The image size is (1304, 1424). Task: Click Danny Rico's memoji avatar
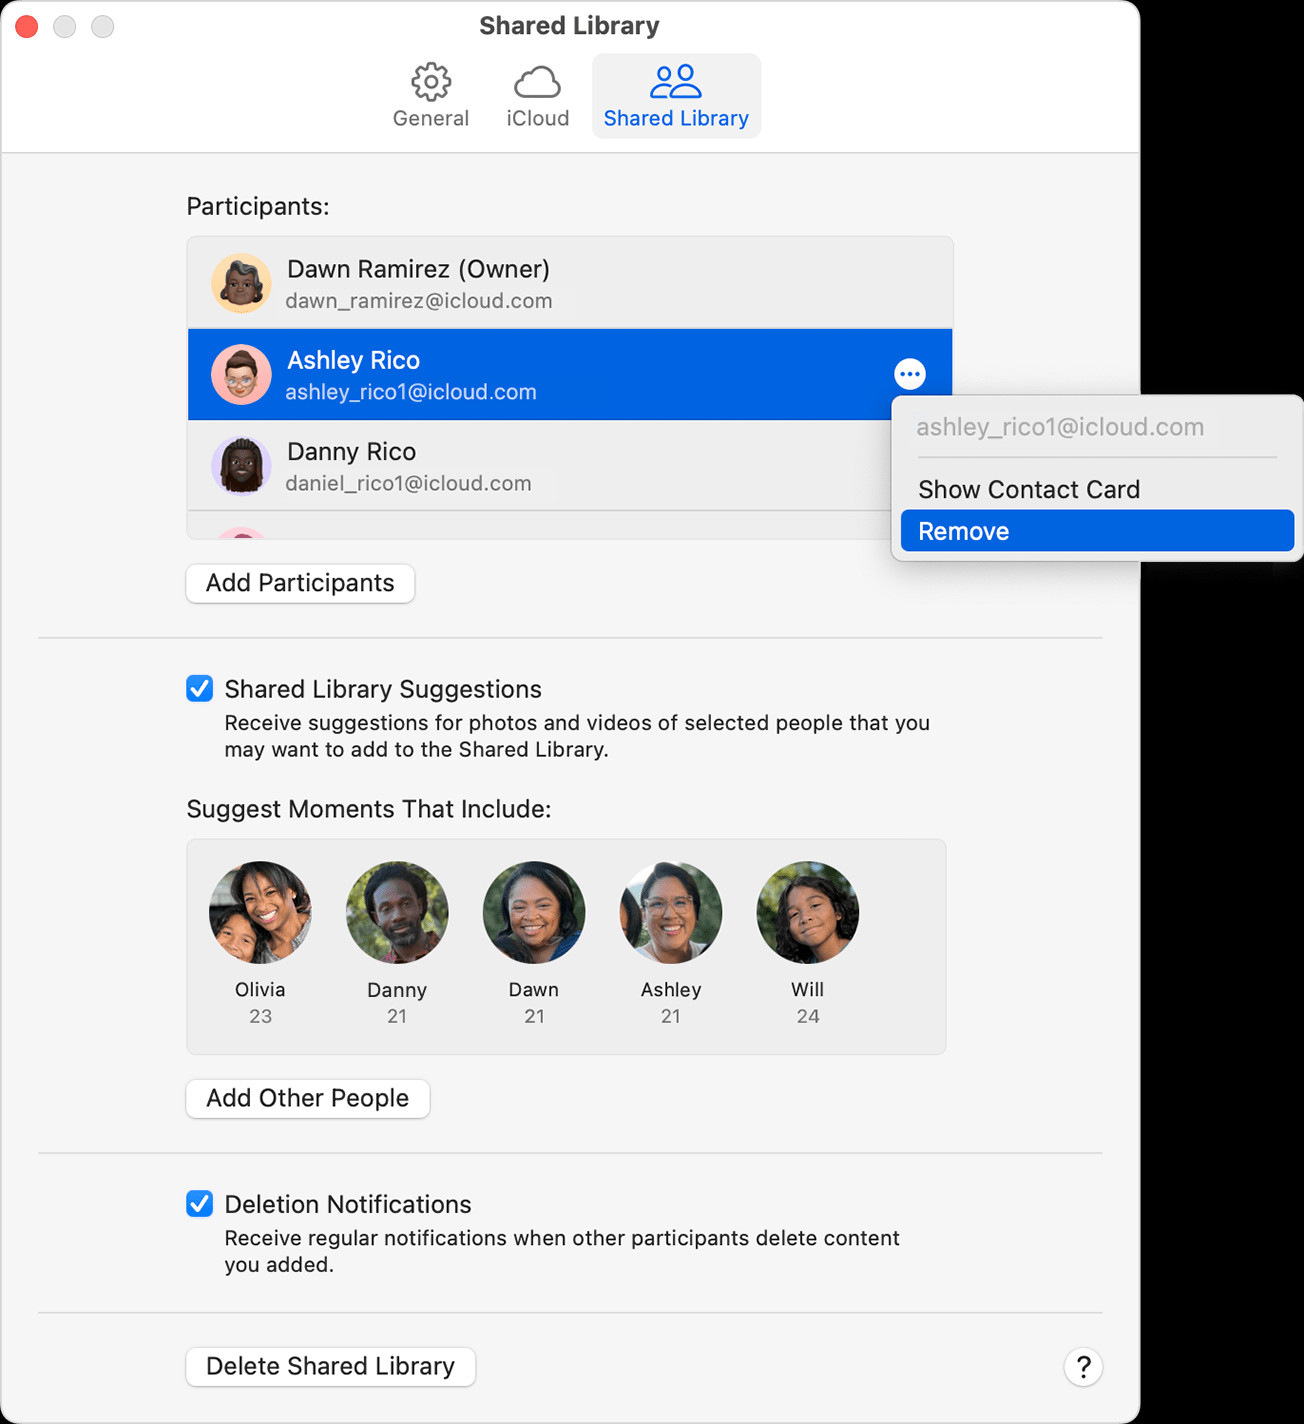241,466
